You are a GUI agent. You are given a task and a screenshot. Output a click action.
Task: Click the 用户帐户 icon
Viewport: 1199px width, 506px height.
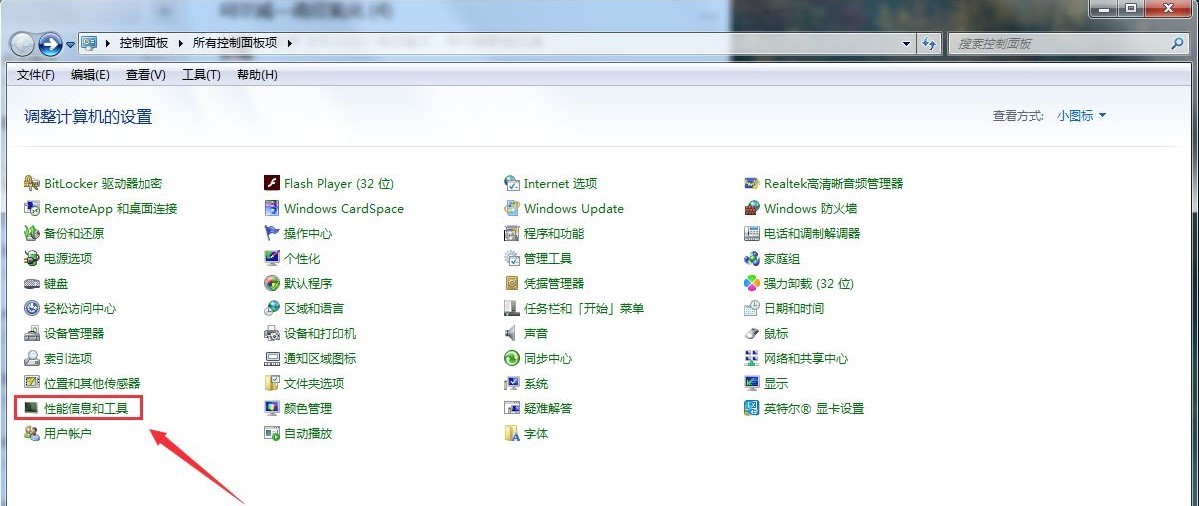(32, 433)
